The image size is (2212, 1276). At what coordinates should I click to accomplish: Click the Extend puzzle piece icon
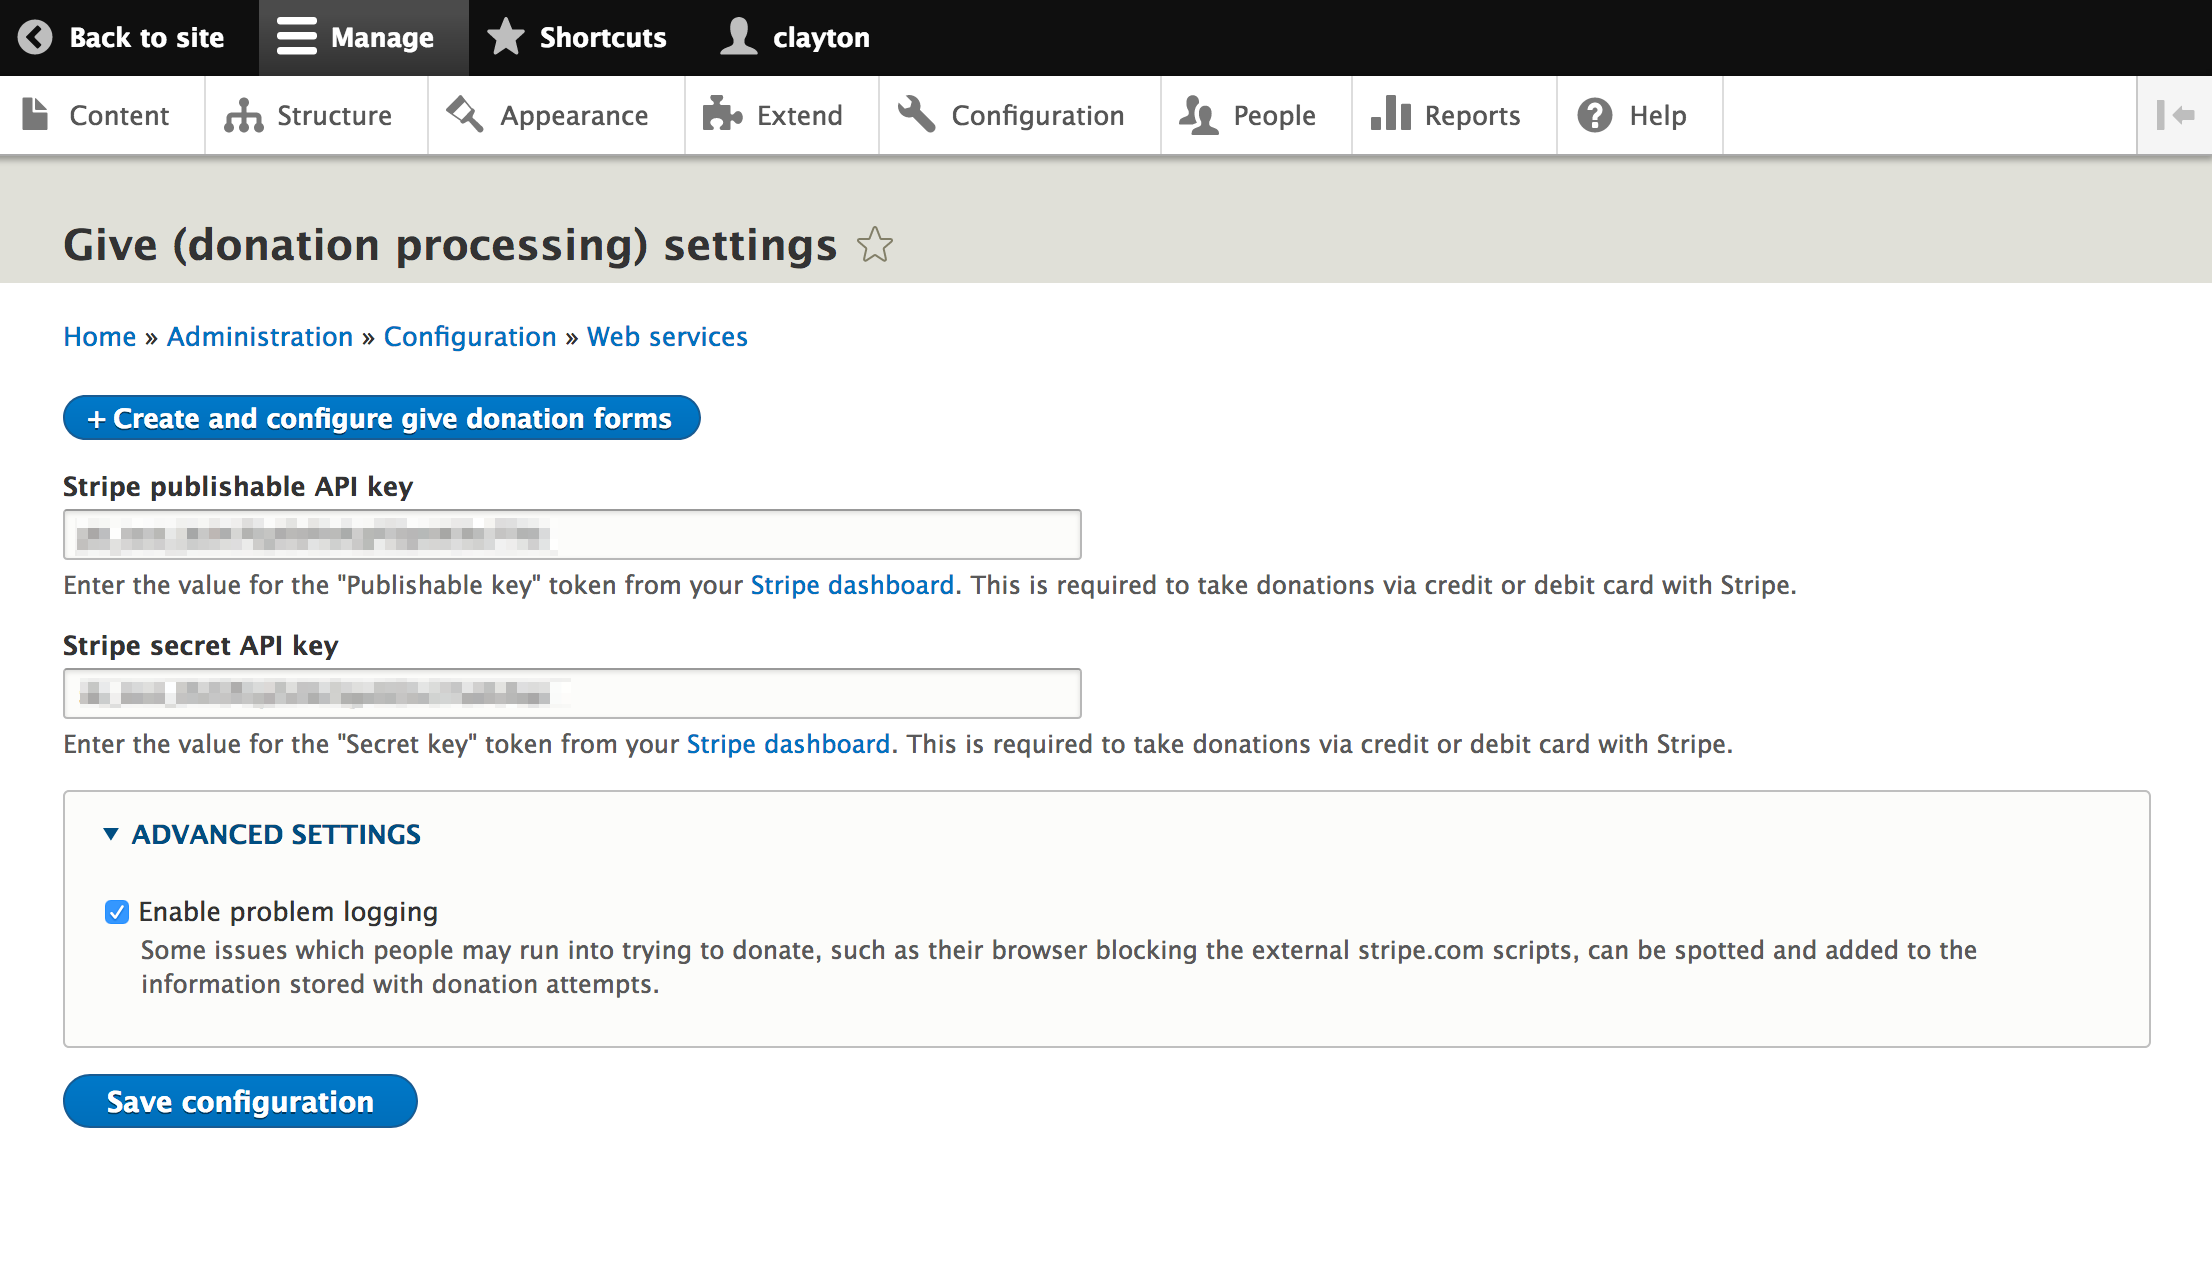pyautogui.click(x=722, y=114)
